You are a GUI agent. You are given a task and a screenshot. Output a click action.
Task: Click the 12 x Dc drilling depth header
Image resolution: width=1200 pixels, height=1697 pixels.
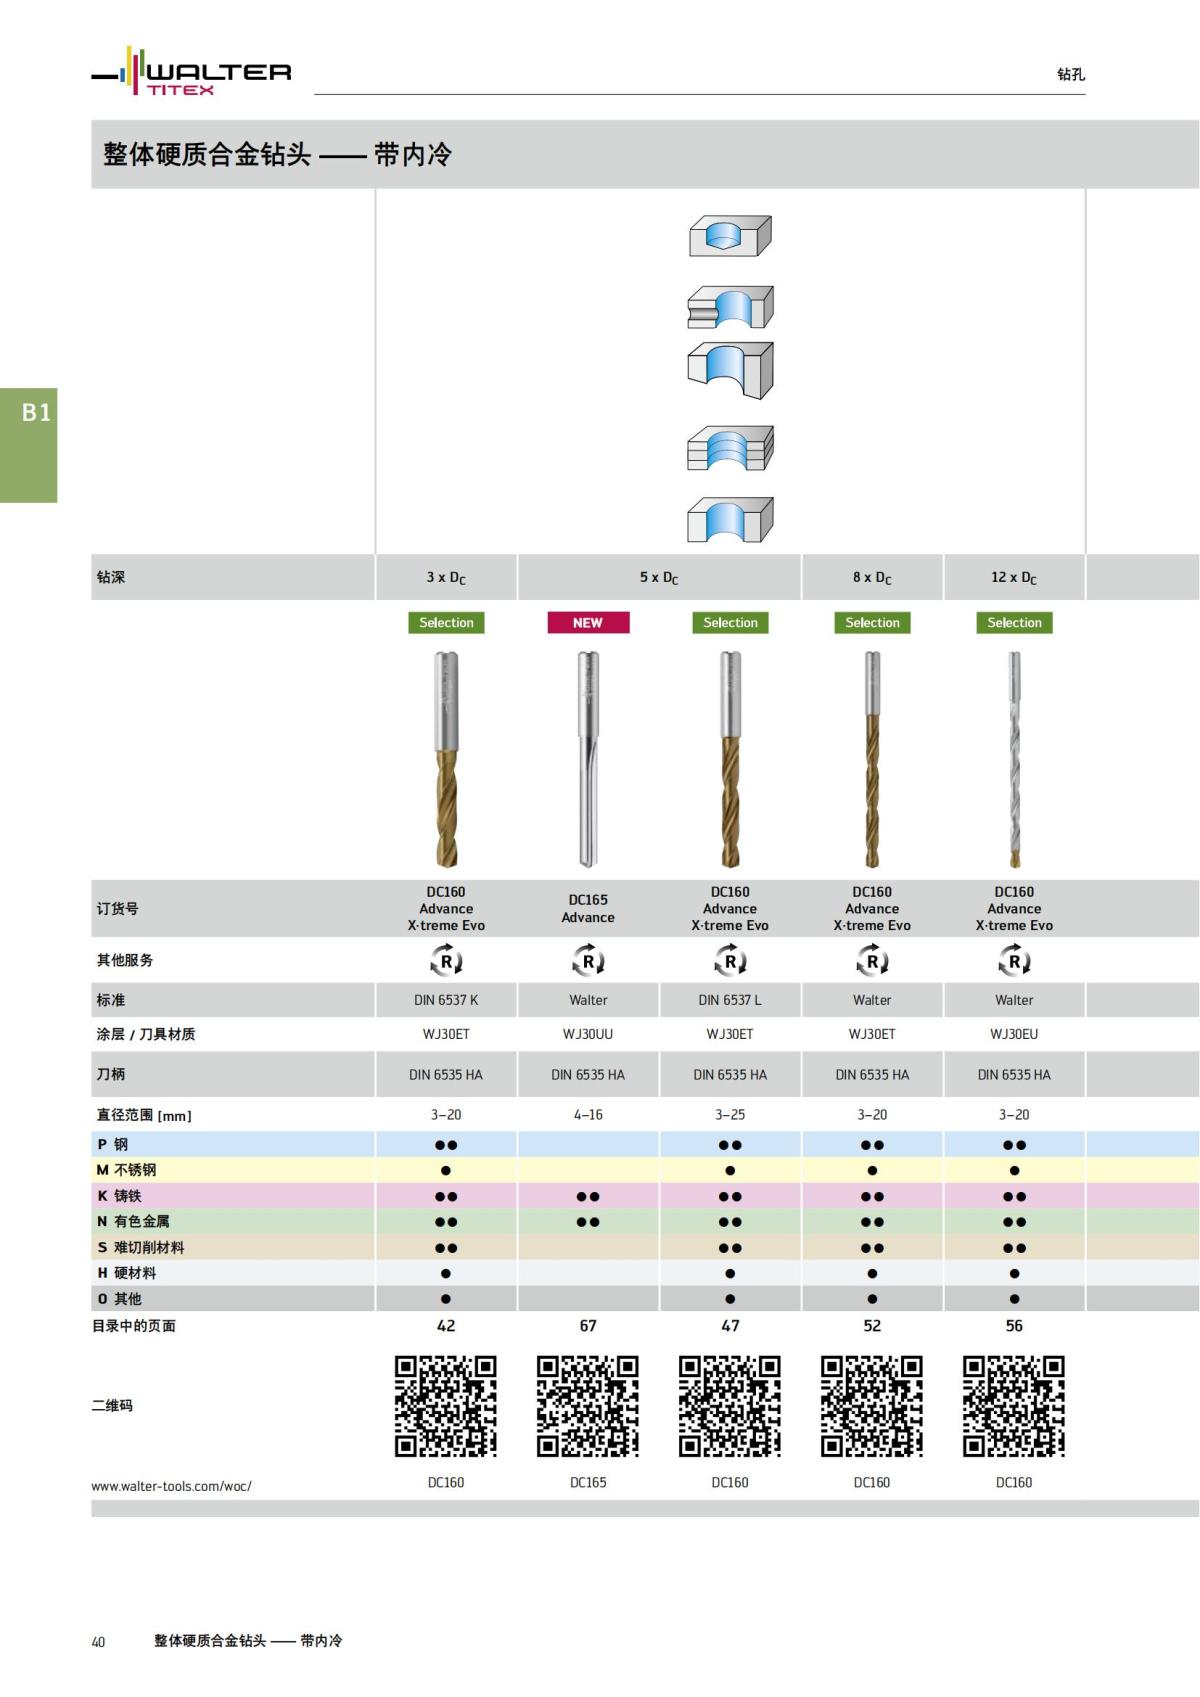(1014, 578)
